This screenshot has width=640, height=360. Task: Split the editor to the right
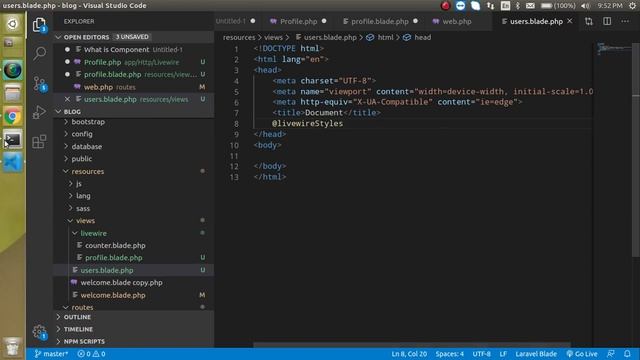point(607,21)
